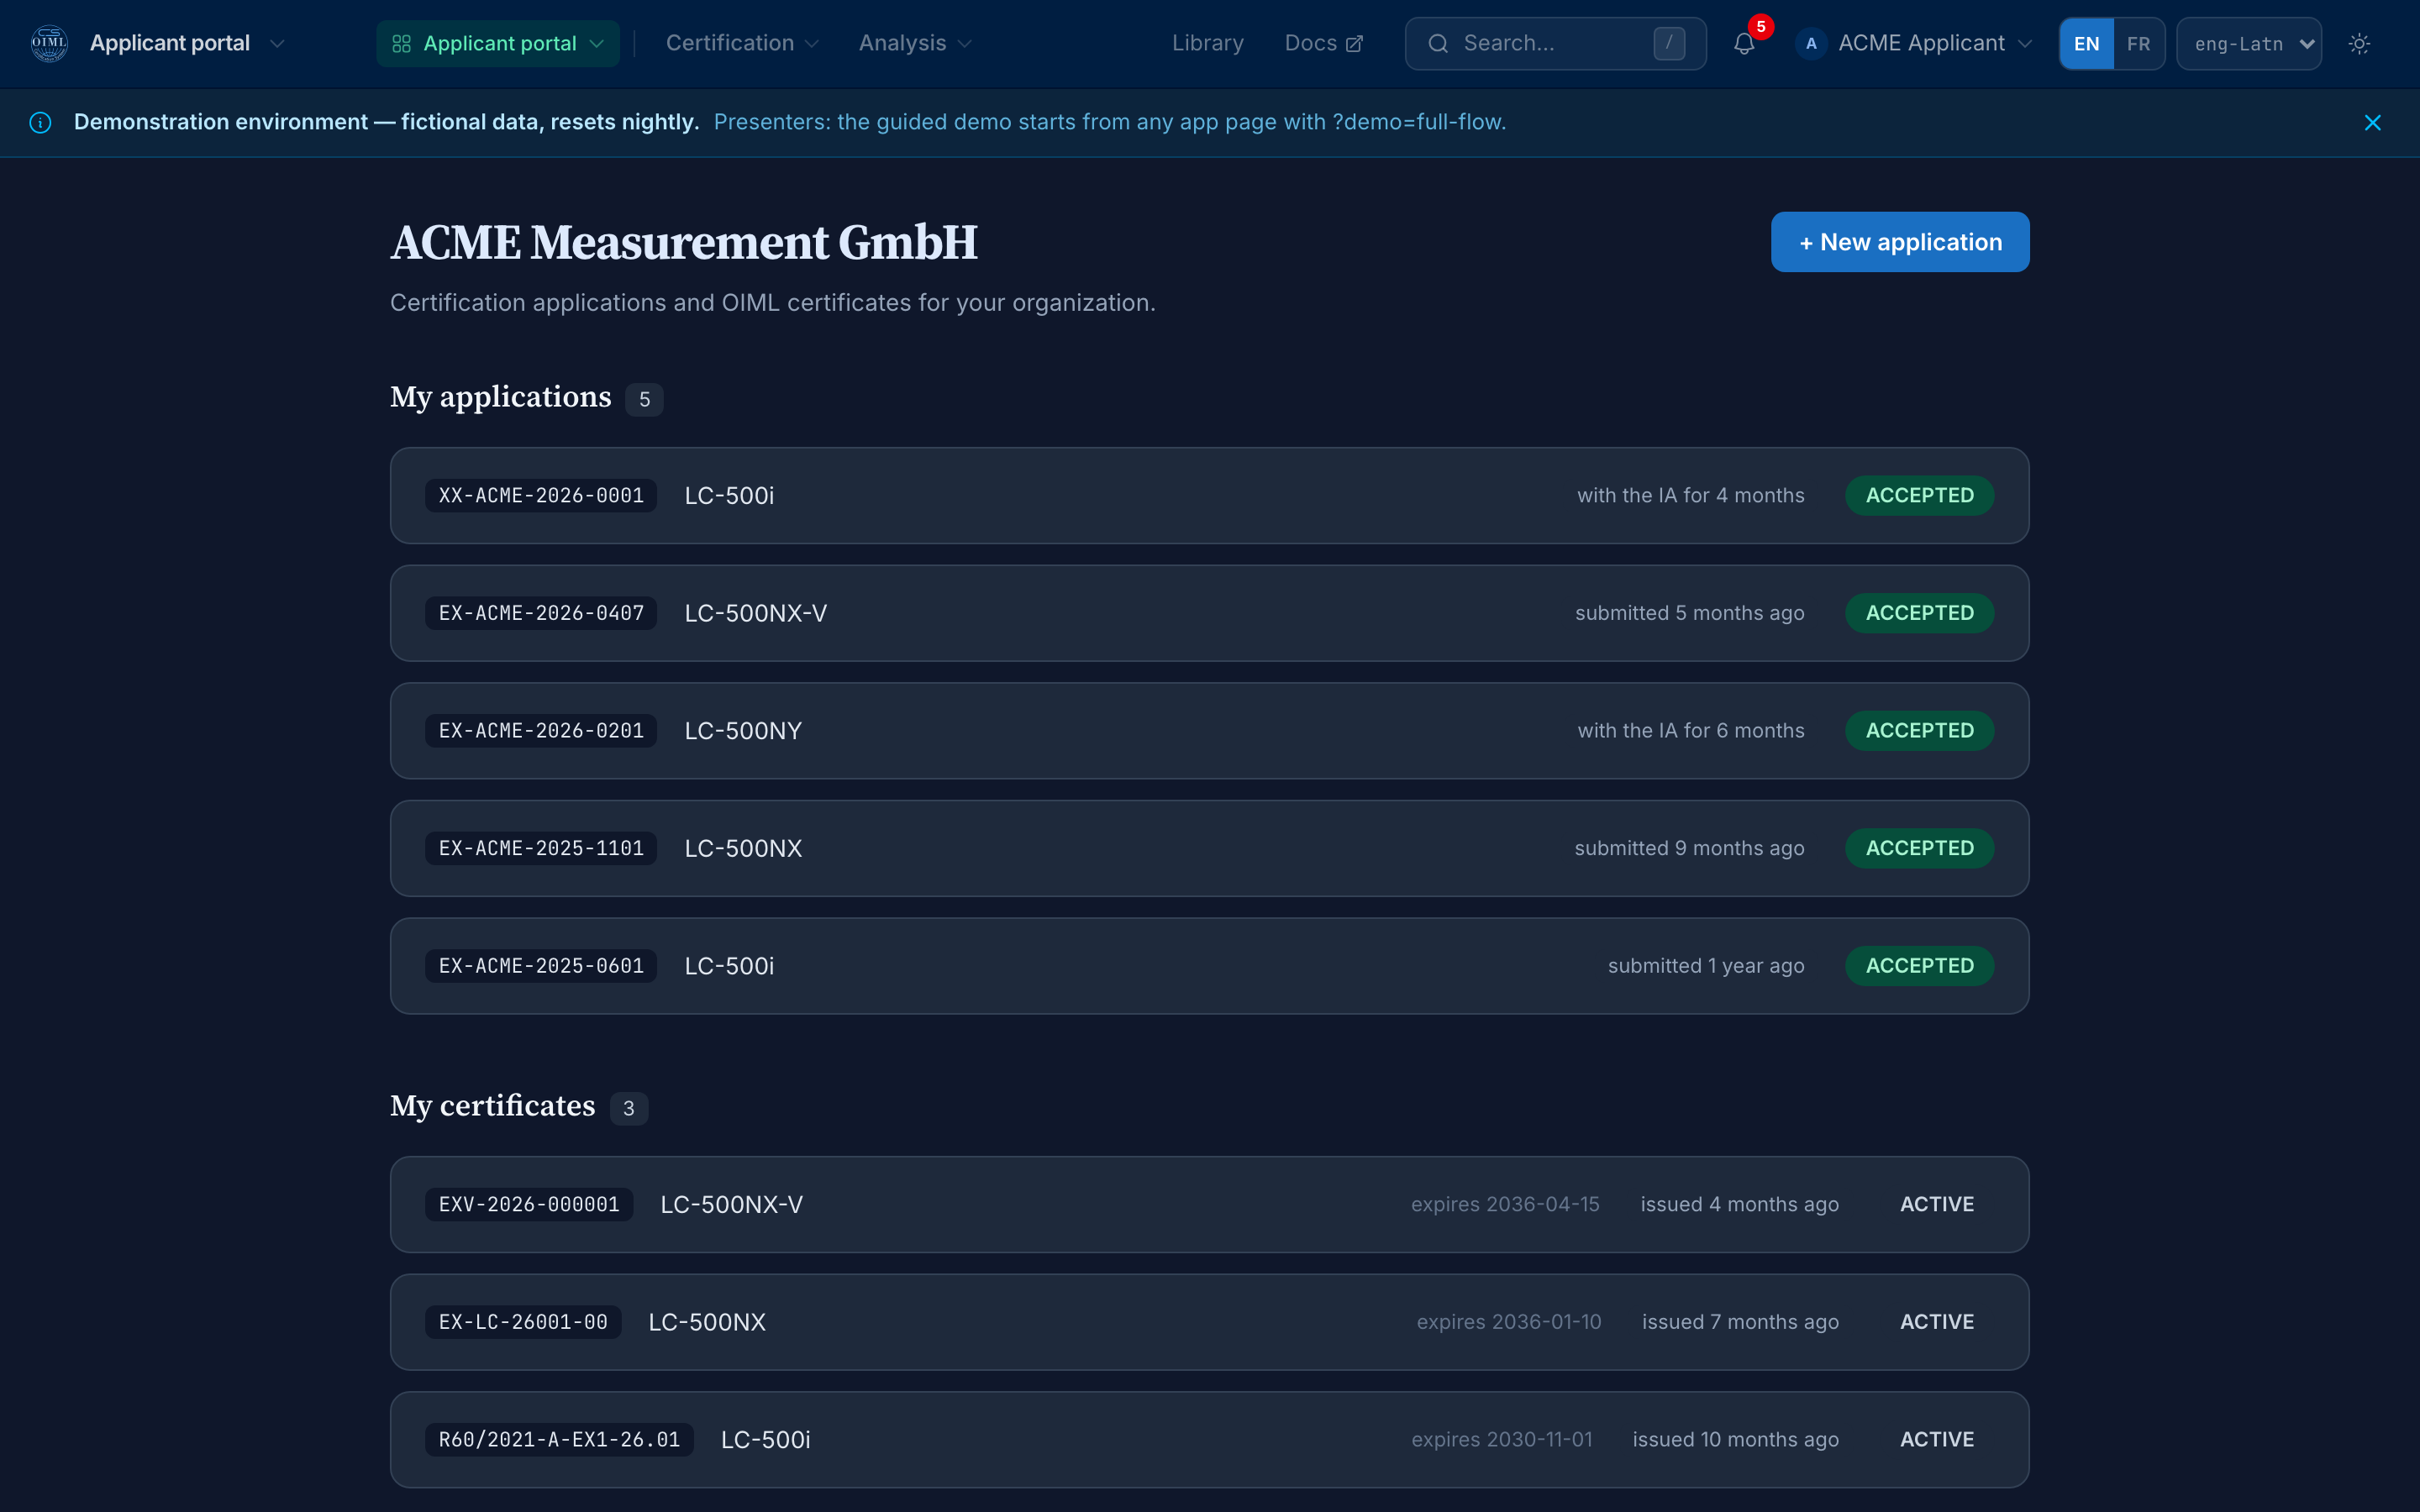
Task: Open application EX-ACME-2025-1101
Action: pos(1209,848)
